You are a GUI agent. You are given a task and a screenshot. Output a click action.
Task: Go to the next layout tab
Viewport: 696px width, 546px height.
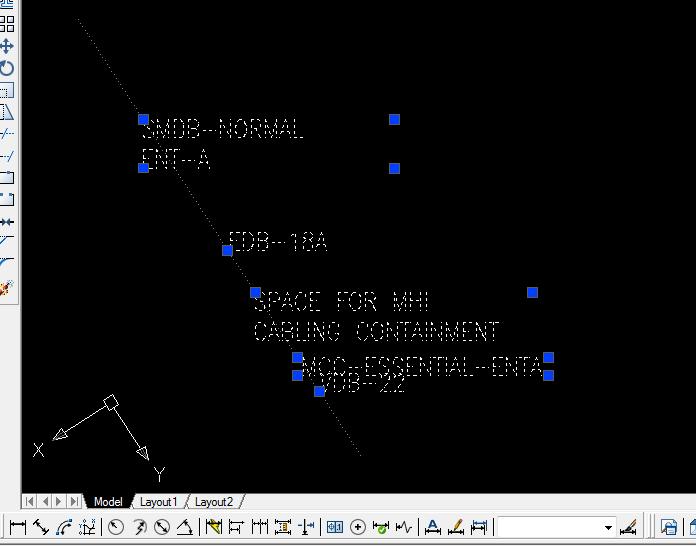point(59,502)
